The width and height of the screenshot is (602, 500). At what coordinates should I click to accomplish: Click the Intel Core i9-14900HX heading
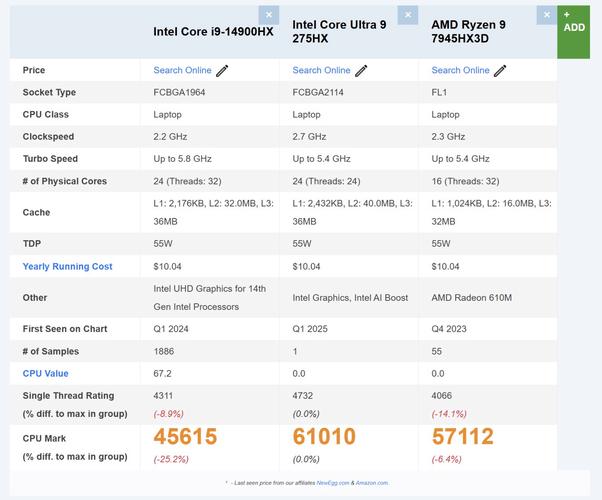point(213,32)
